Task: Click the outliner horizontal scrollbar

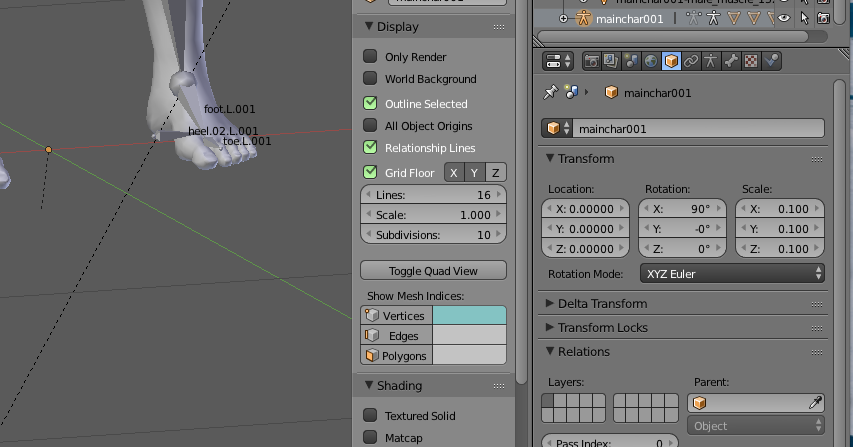Action: click(673, 36)
